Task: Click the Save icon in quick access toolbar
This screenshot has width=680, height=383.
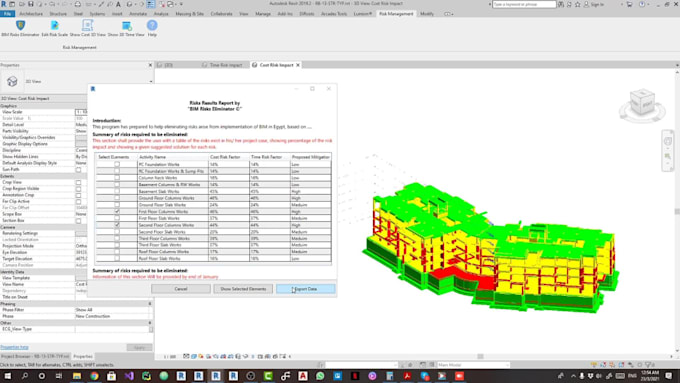Action: coord(30,4)
